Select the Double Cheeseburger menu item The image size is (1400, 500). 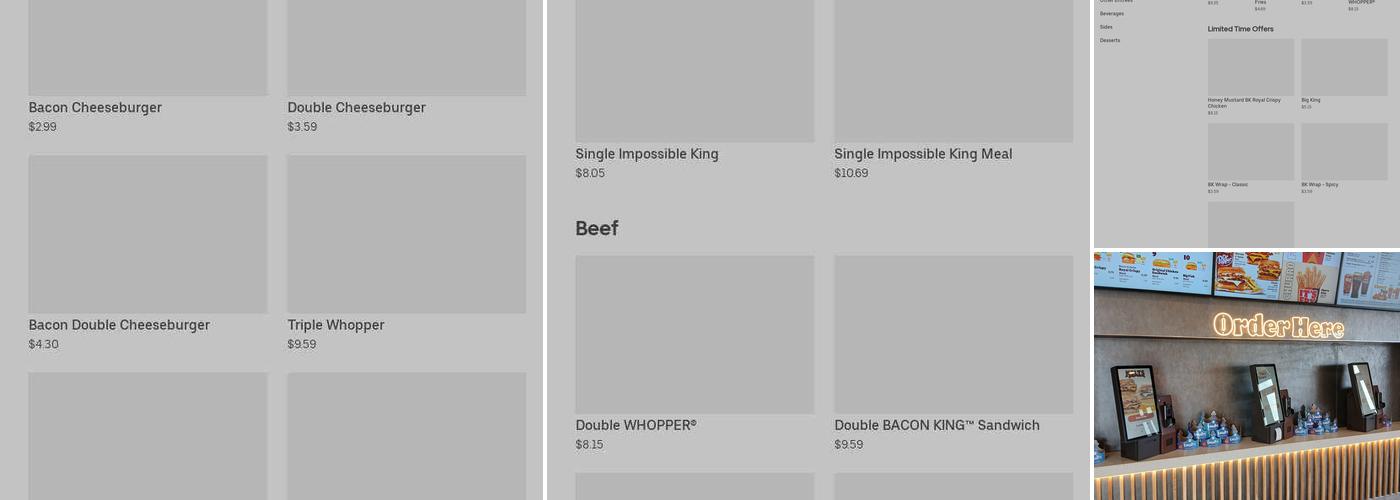[356, 108]
